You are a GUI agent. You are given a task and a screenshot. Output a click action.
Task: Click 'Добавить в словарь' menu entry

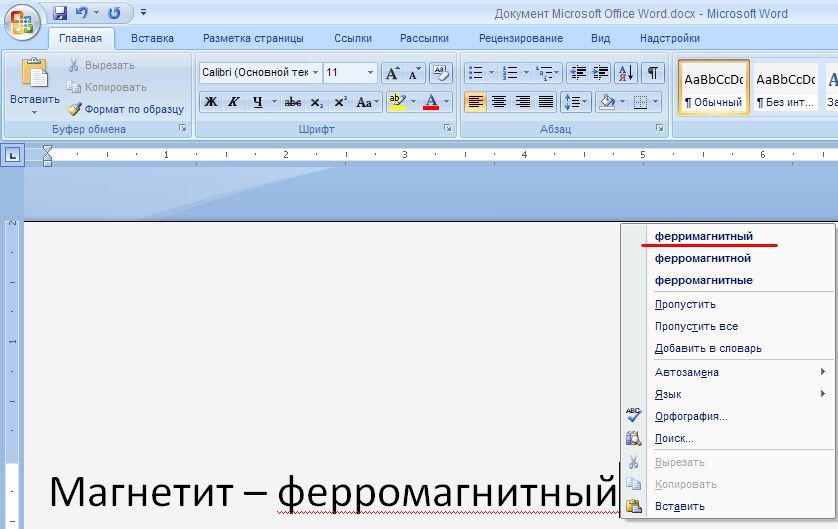click(708, 348)
